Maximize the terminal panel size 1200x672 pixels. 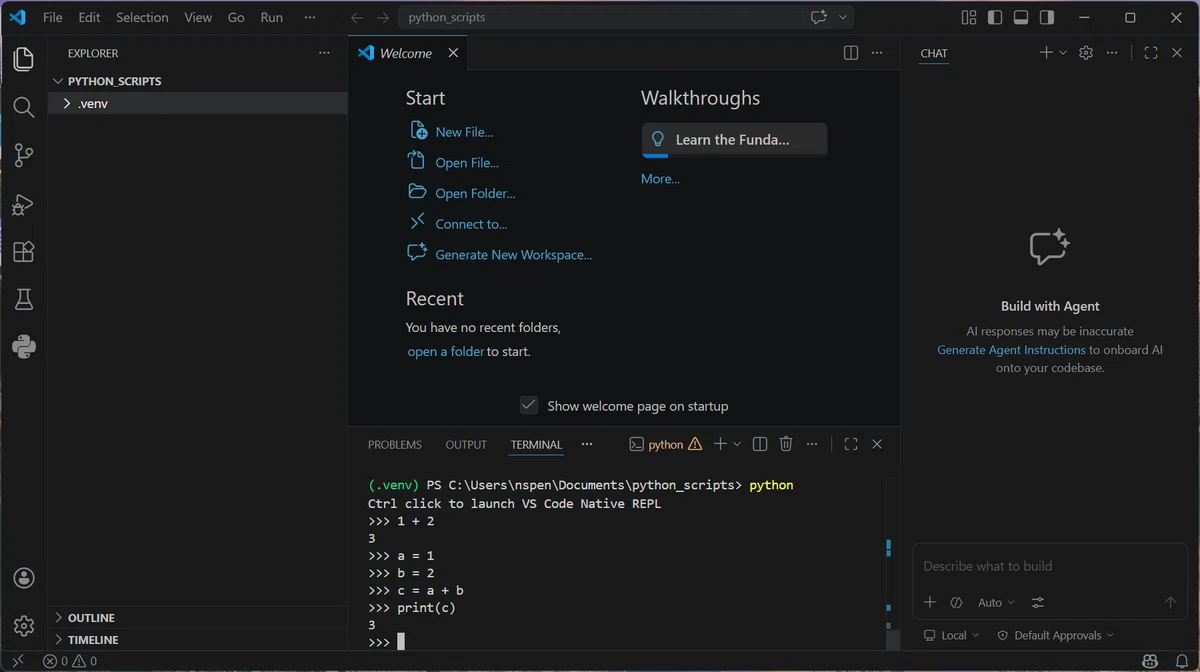[851, 444]
